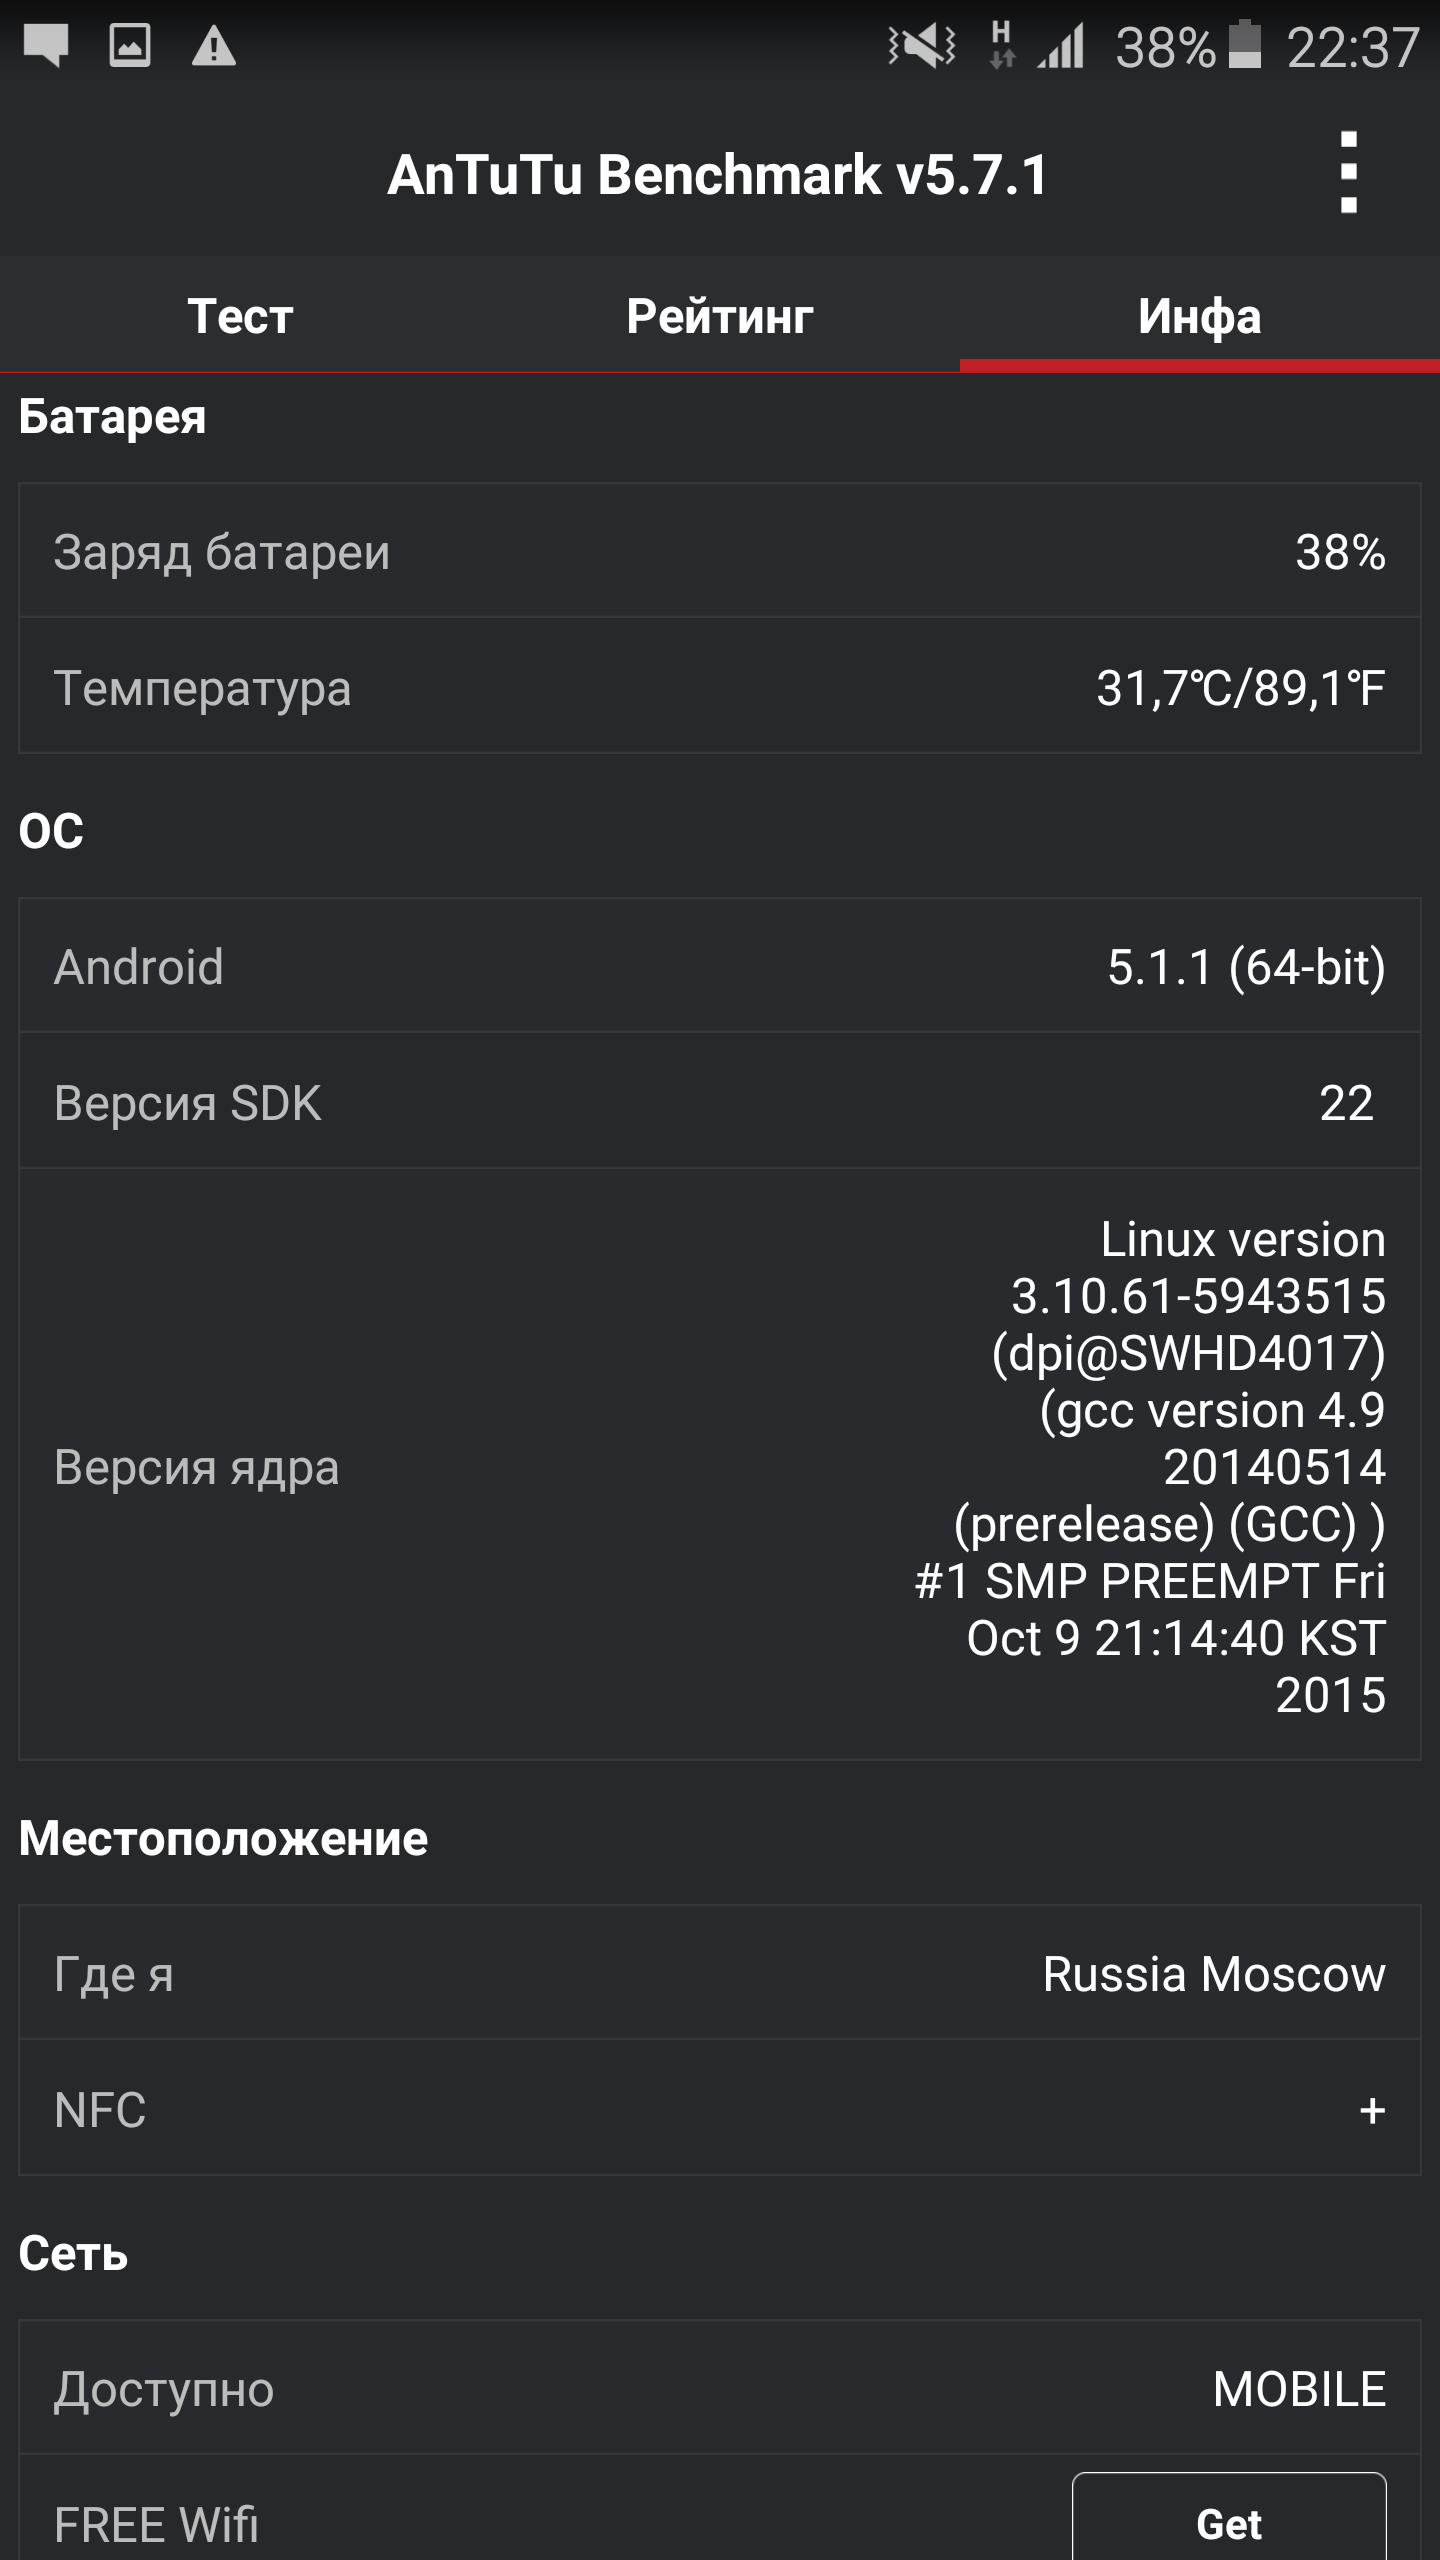The width and height of the screenshot is (1440, 2560).
Task: Tap the chat notification icon in status bar
Action: click(46, 46)
